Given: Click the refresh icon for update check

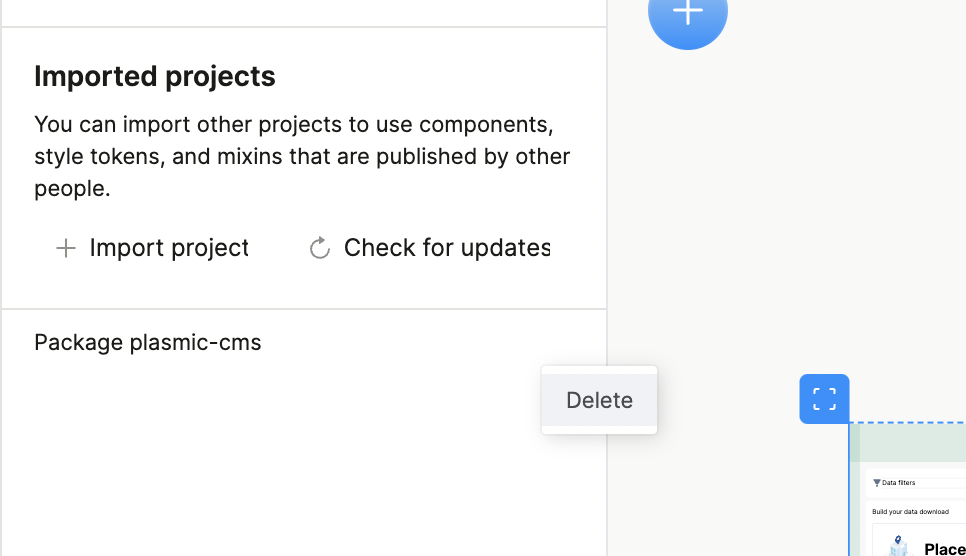Looking at the screenshot, I should coord(320,248).
